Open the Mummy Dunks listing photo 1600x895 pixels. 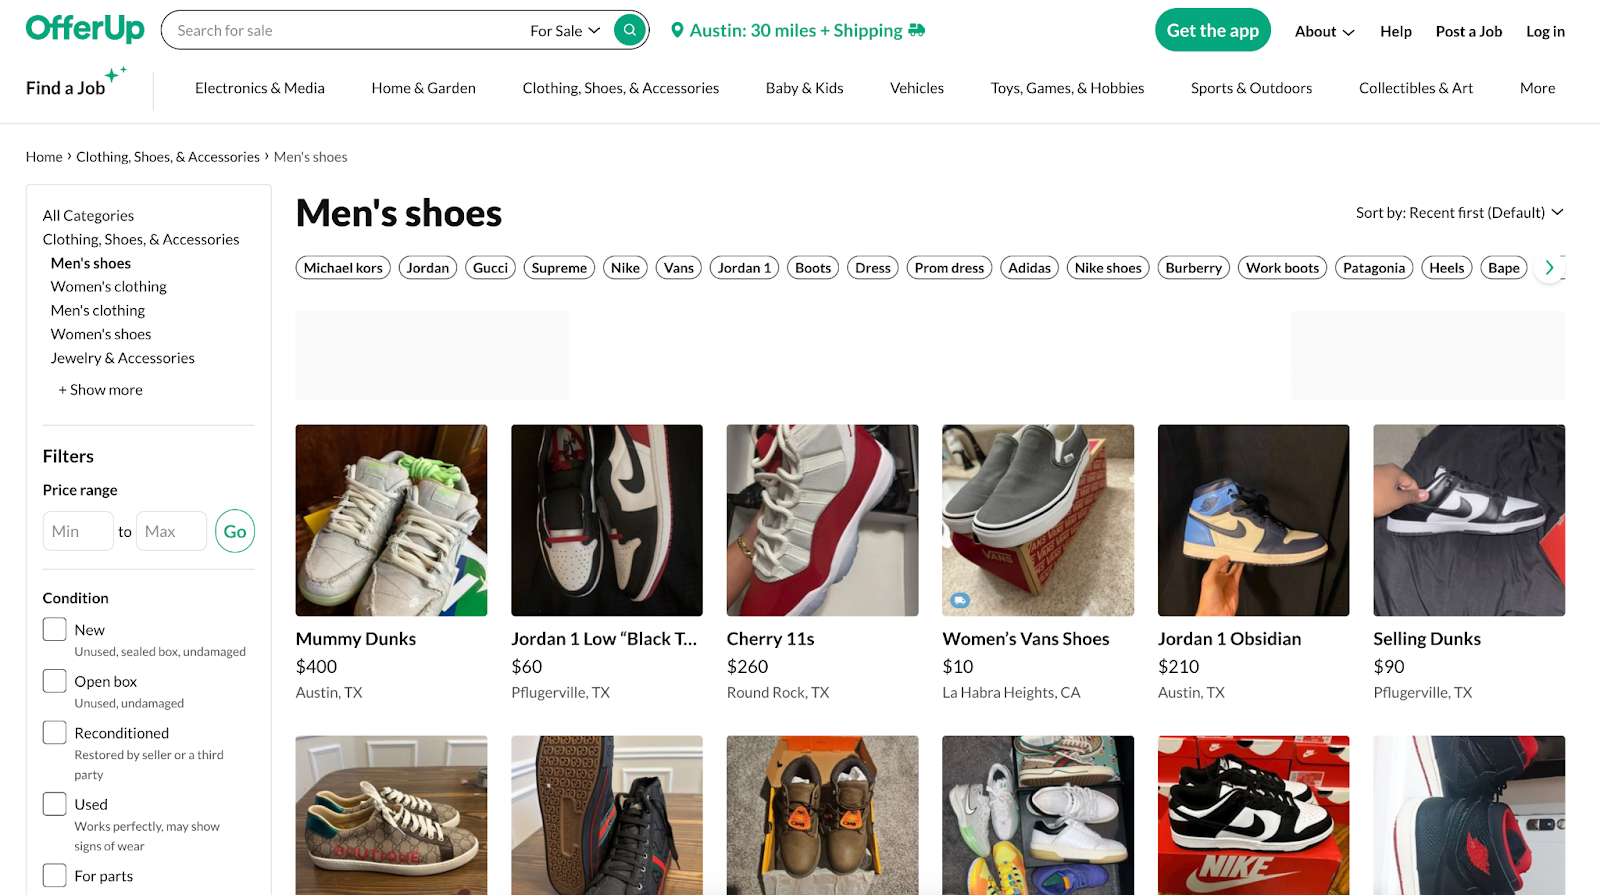tap(391, 520)
